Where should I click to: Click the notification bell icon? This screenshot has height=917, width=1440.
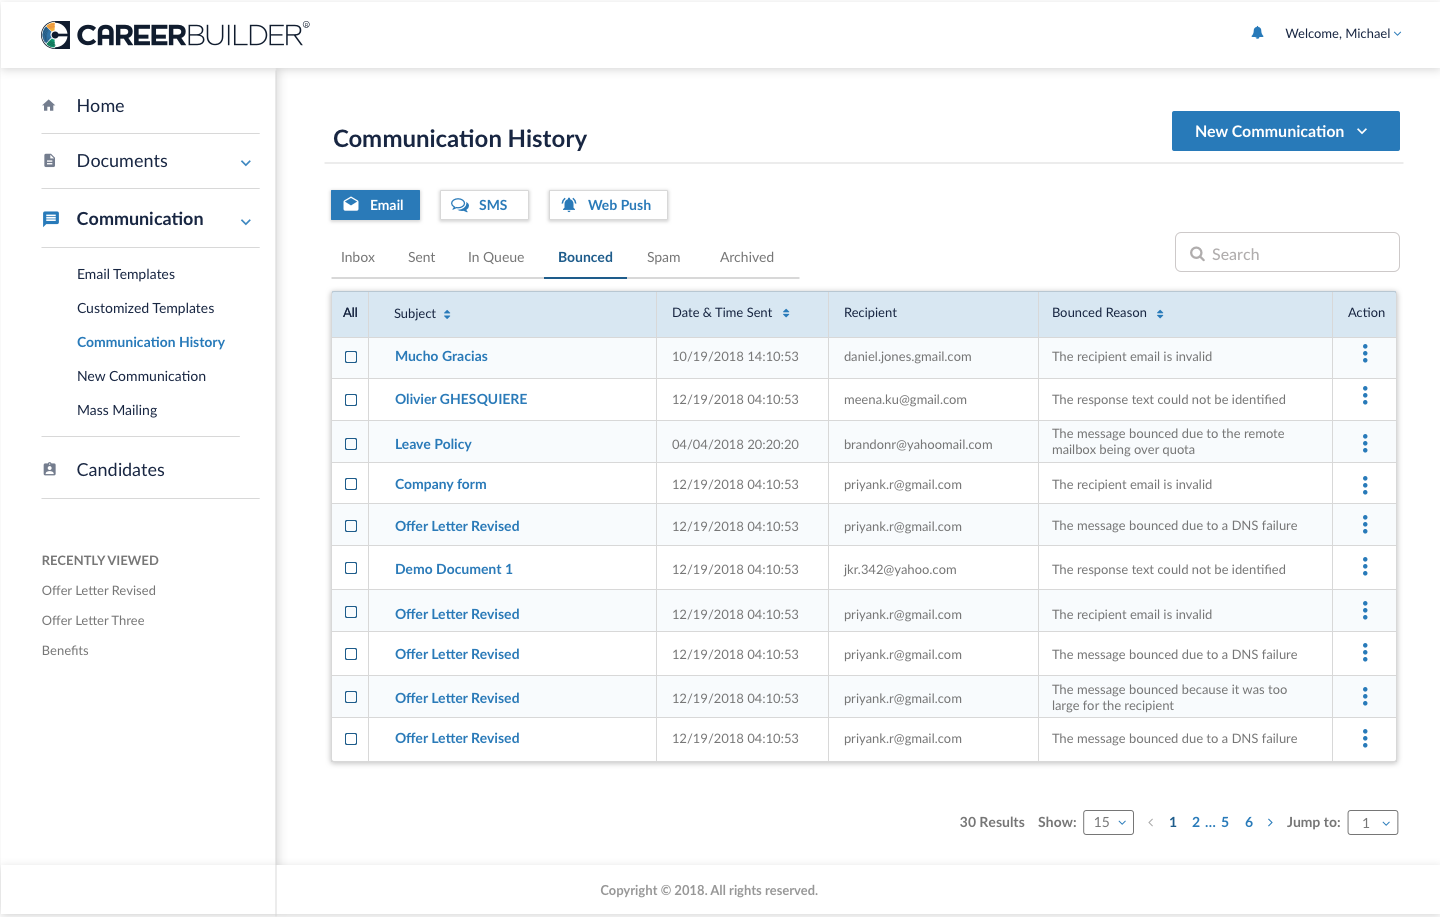1257,33
